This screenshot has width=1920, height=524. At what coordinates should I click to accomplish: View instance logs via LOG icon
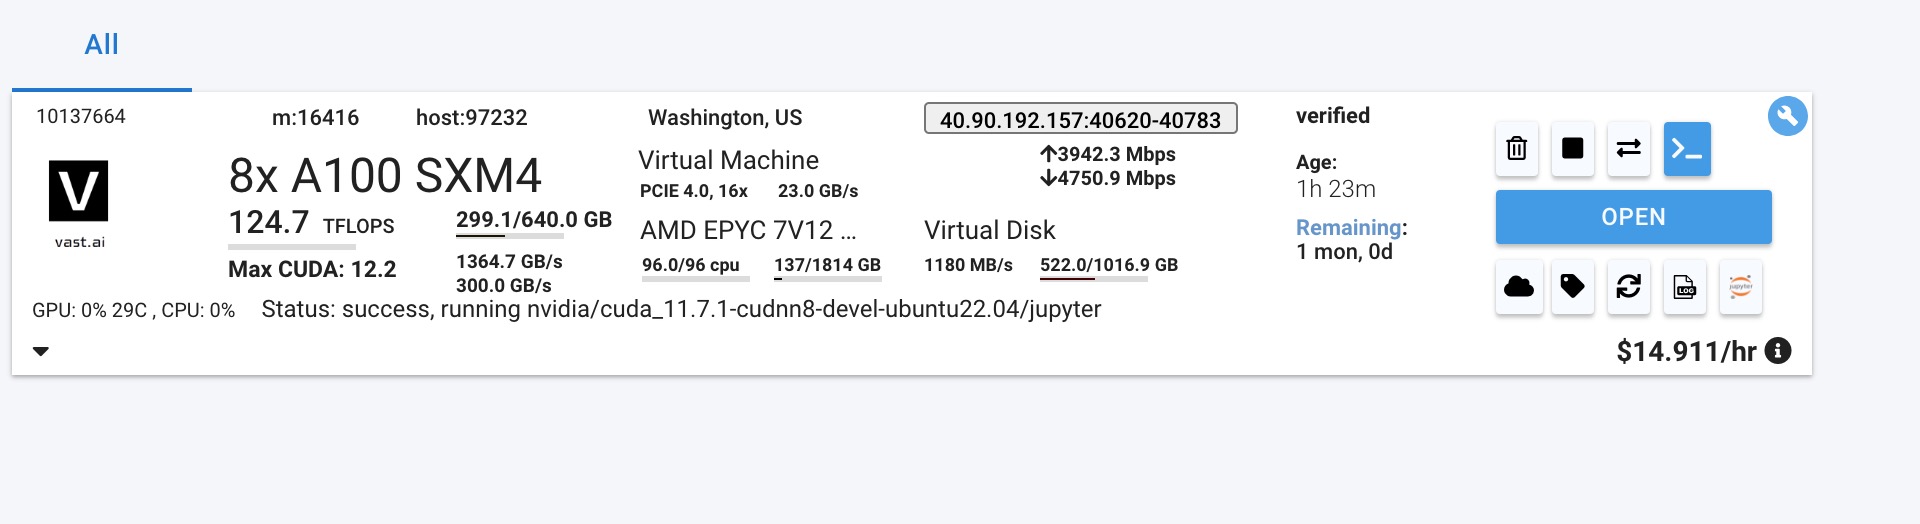tap(1685, 288)
